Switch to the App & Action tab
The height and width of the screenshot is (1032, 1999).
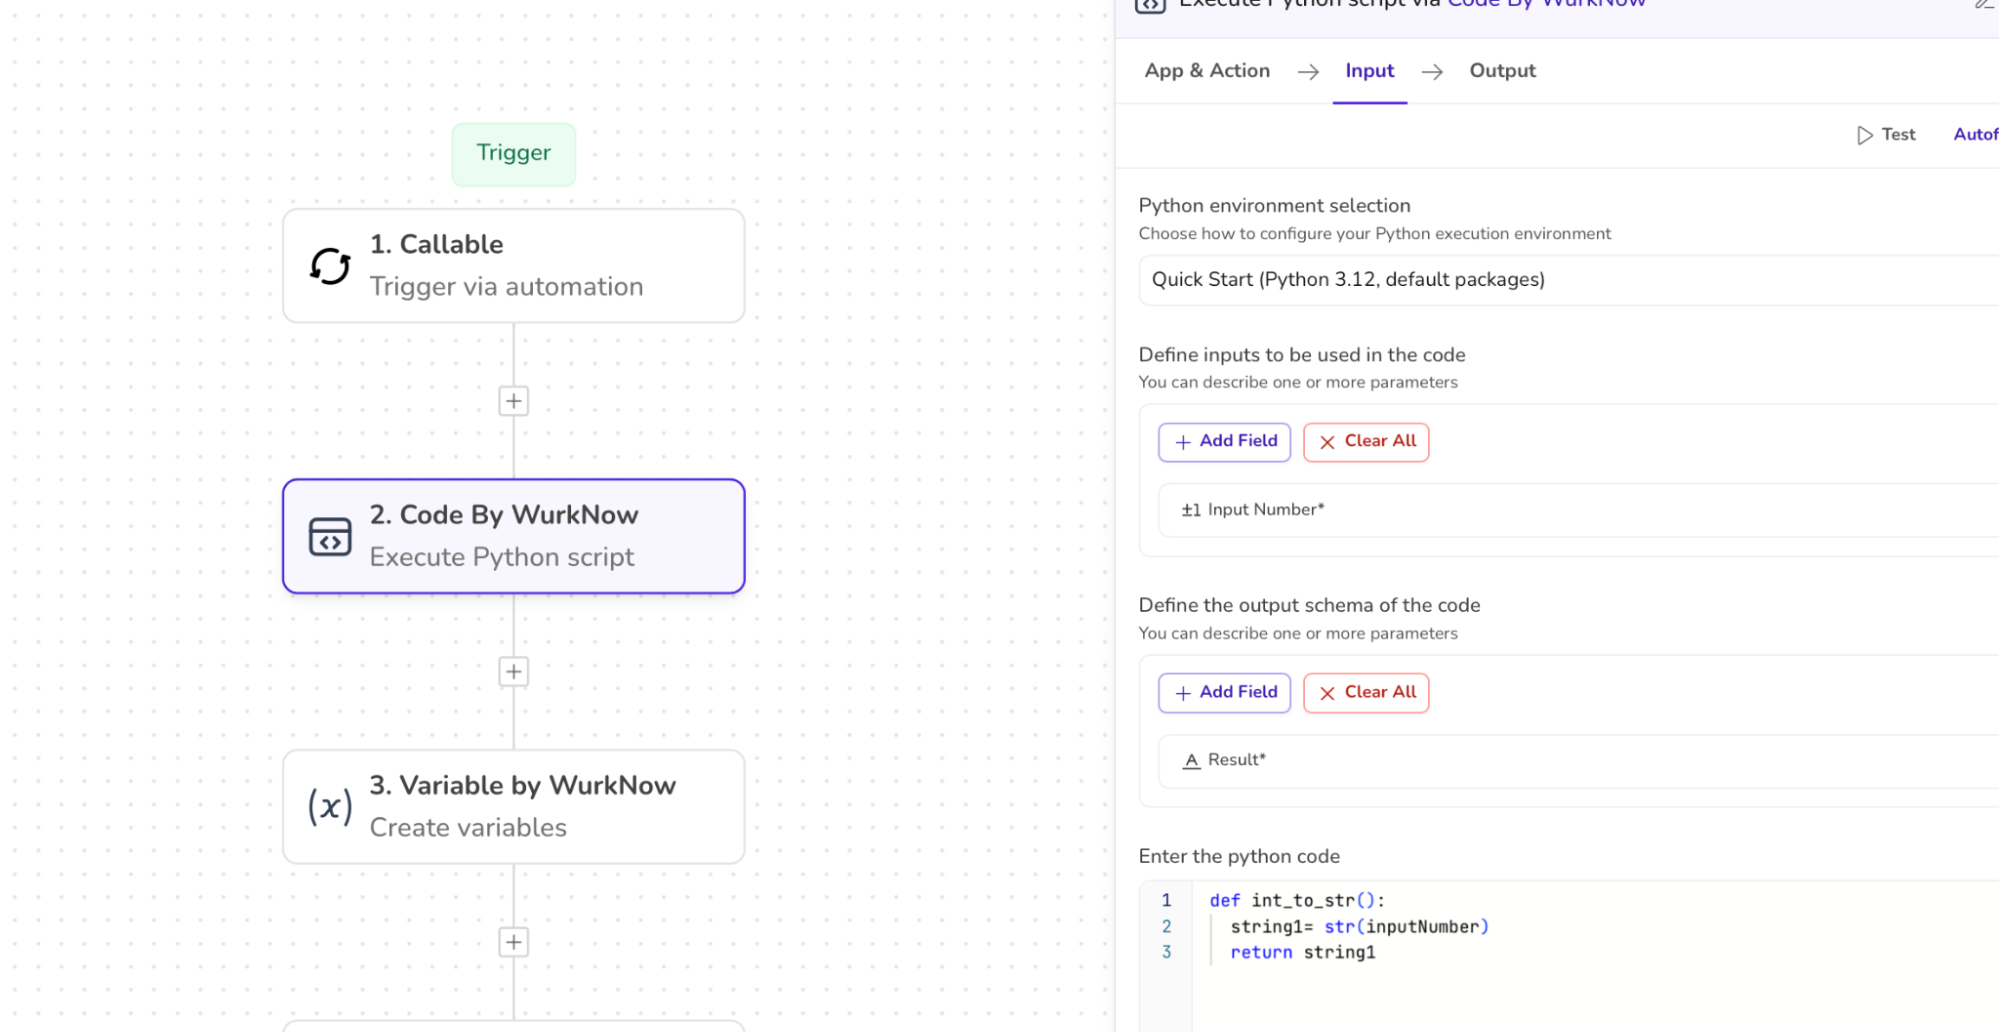pyautogui.click(x=1207, y=71)
